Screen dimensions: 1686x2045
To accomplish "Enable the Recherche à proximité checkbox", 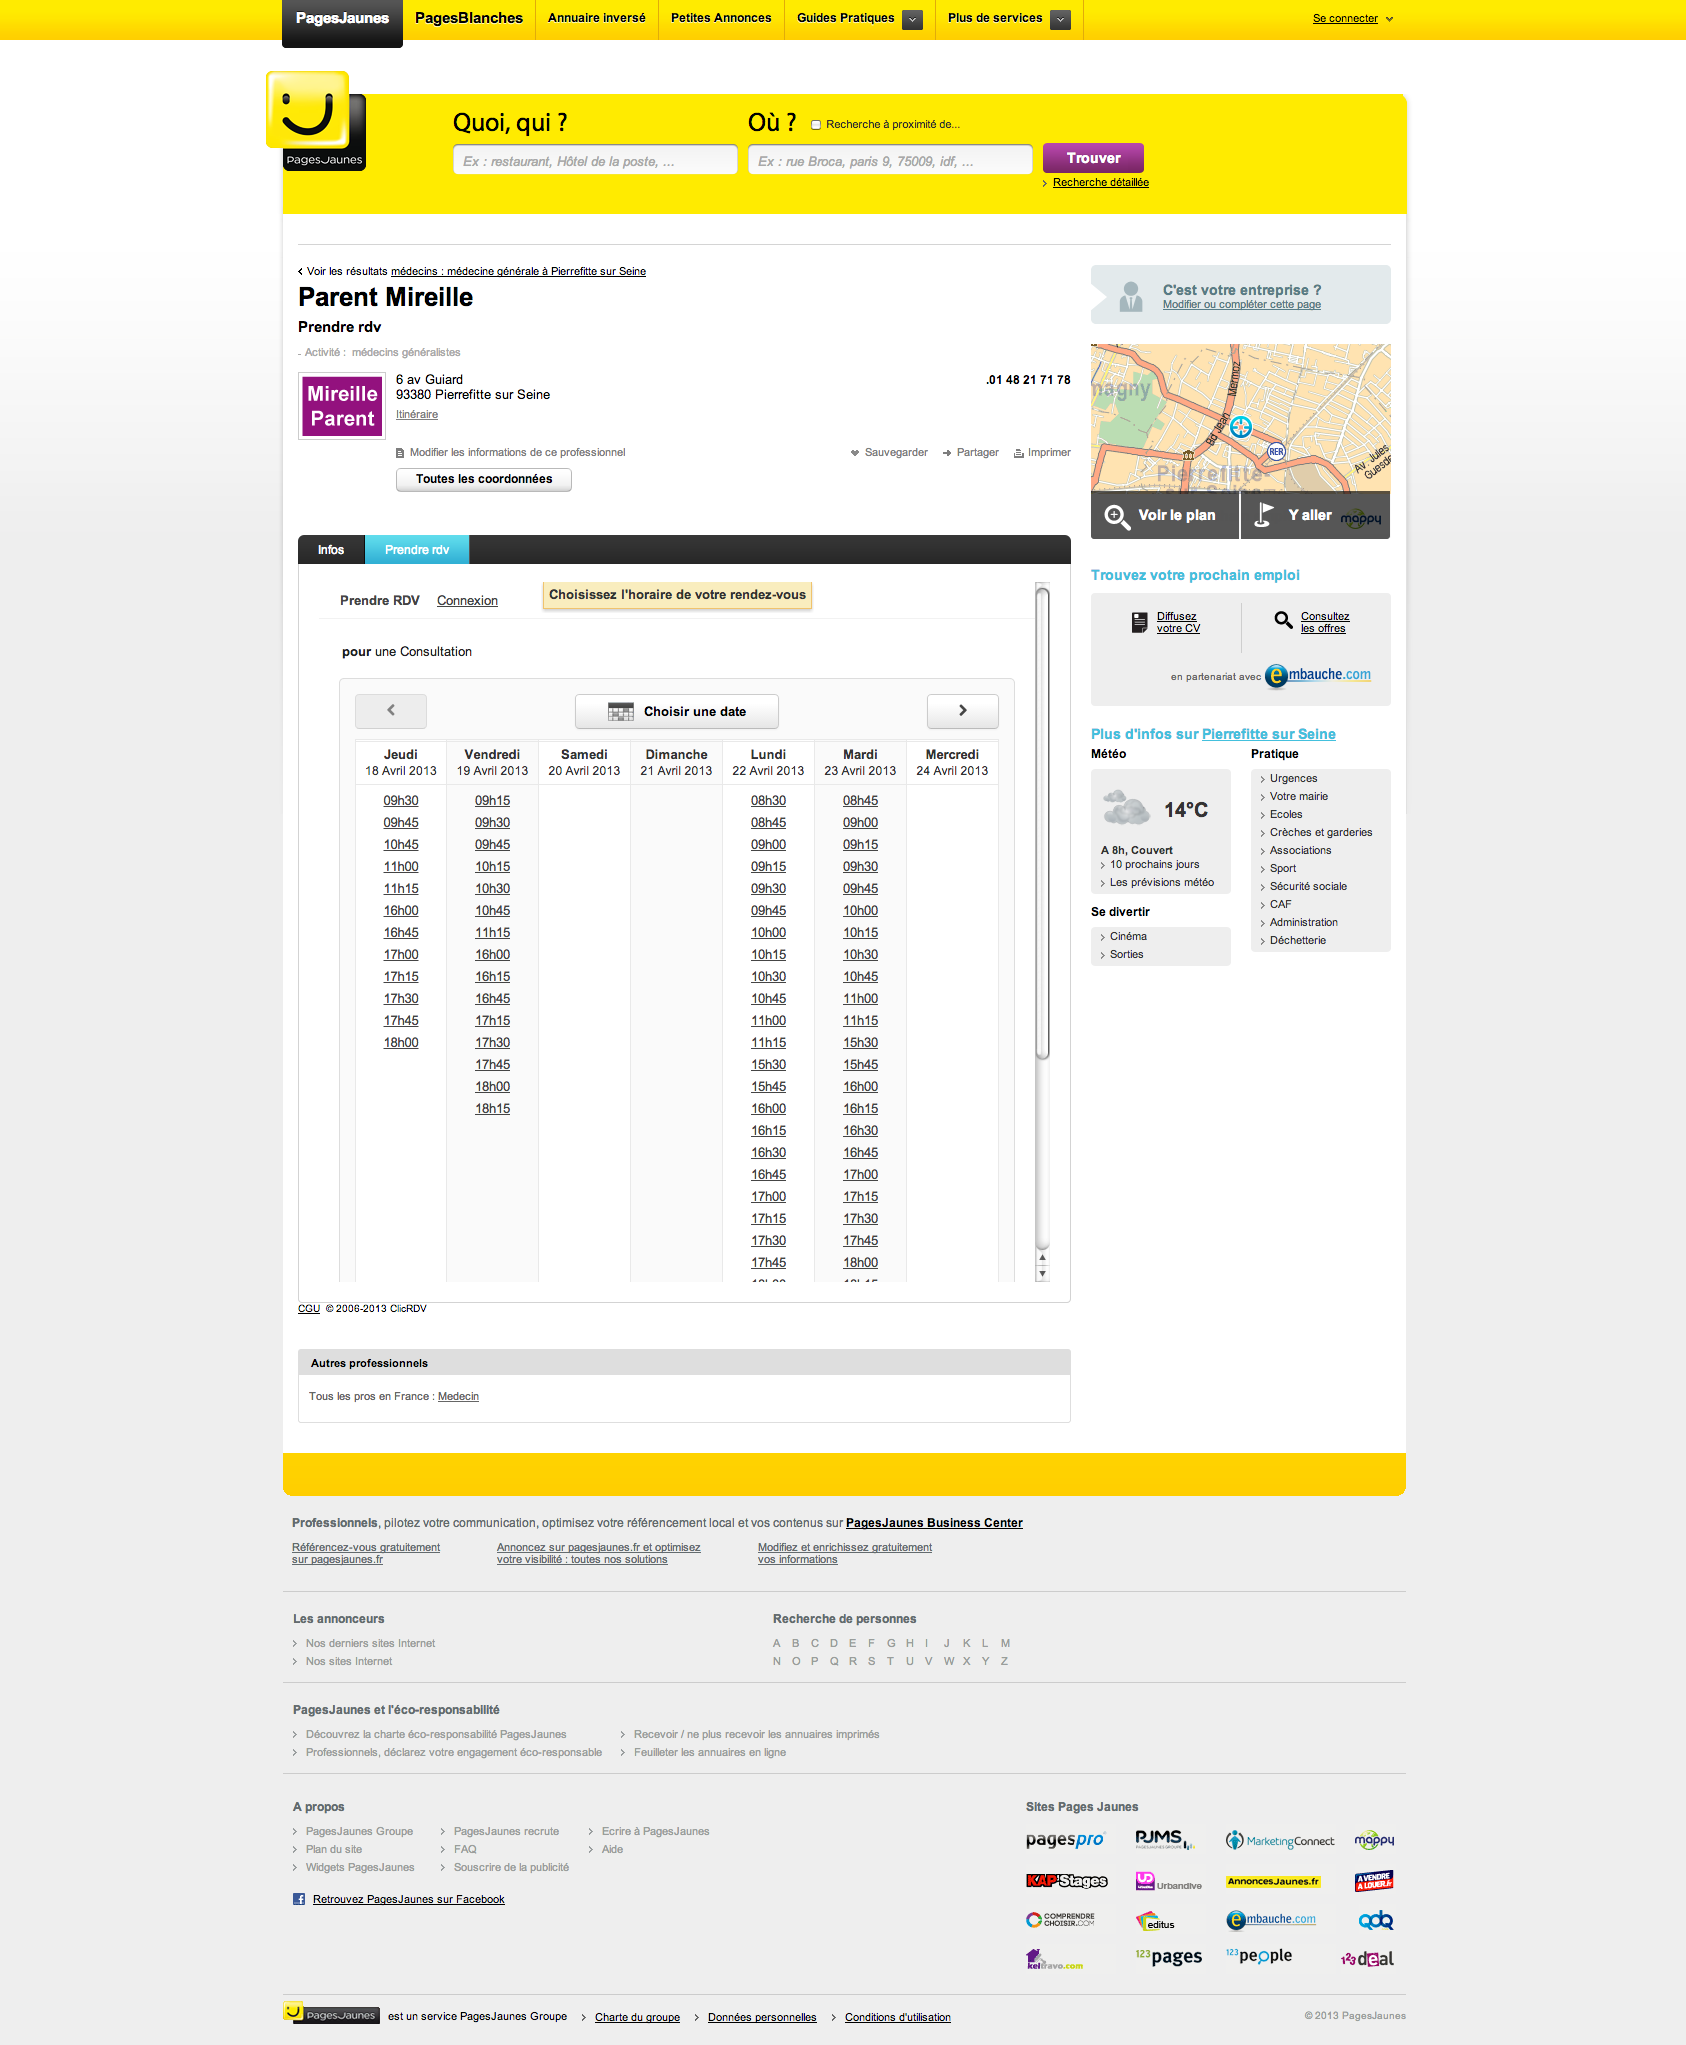I will 816,125.
